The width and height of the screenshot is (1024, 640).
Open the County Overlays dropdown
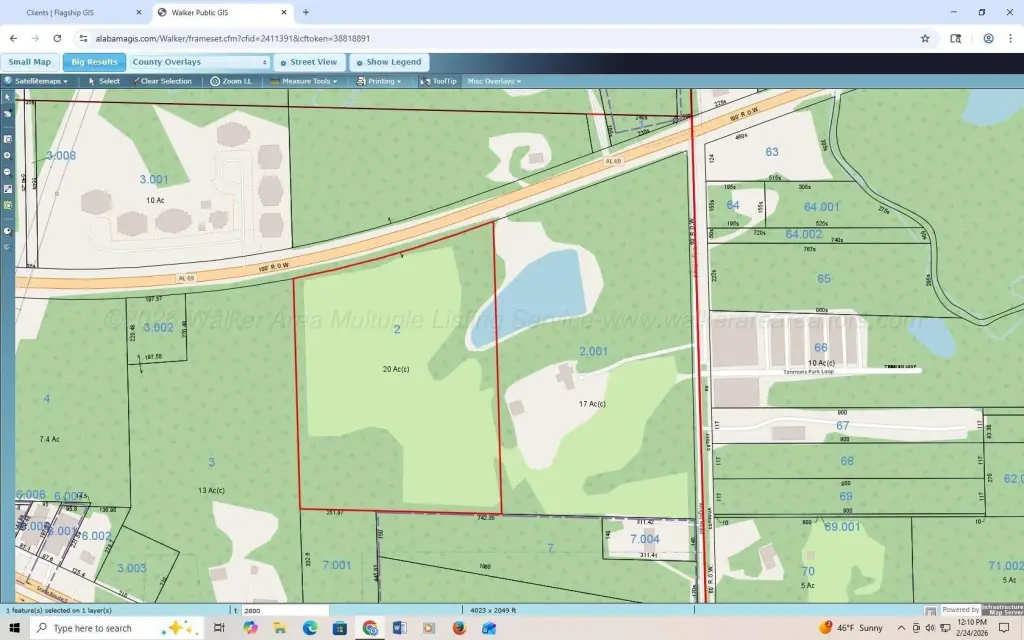(x=200, y=62)
